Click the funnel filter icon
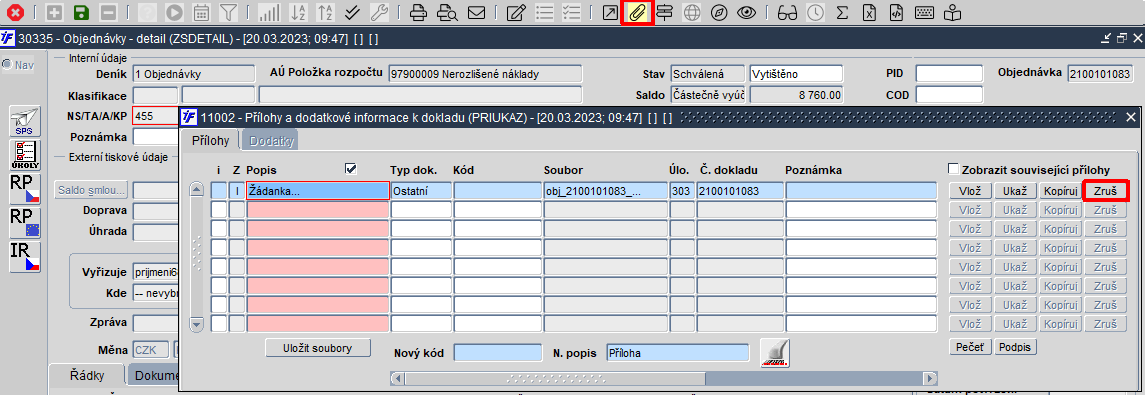1145x395 pixels. pos(229,12)
